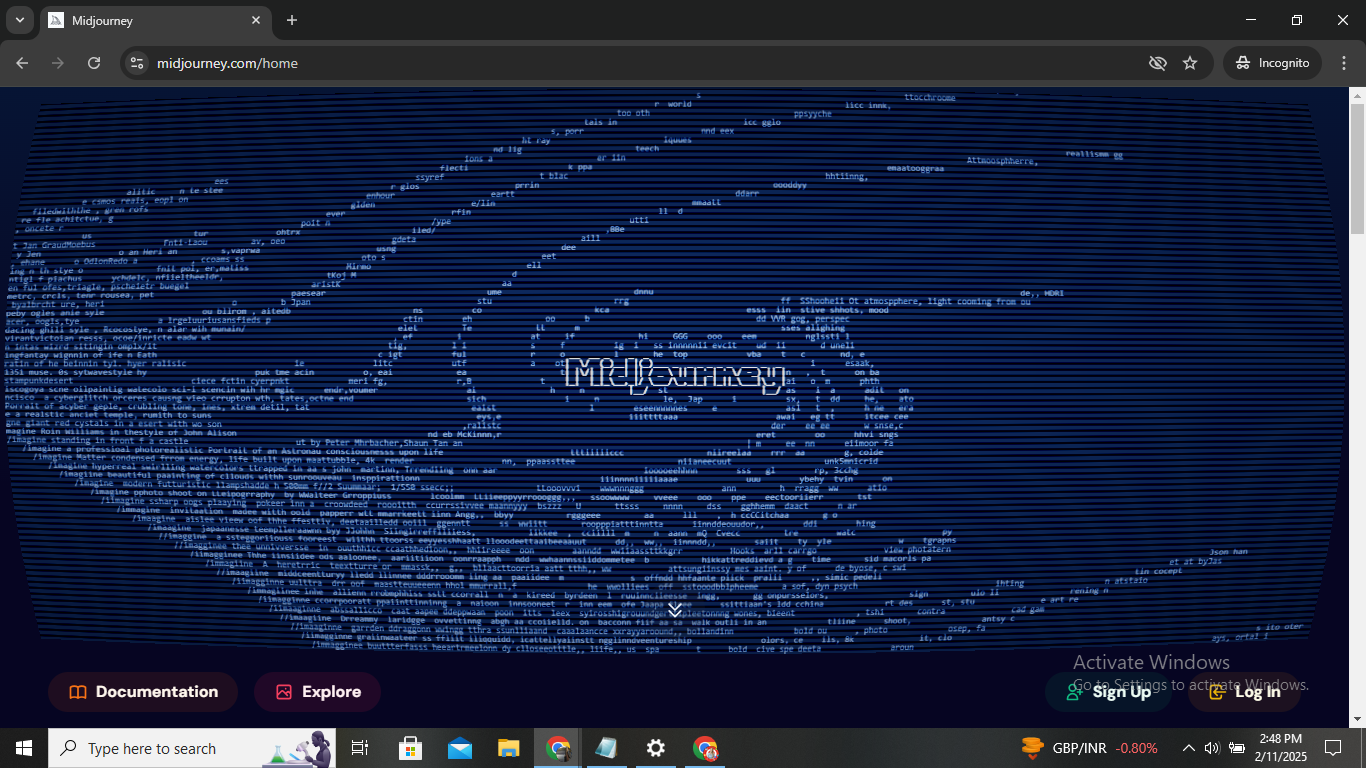Click the battery status icon

pos(1237,748)
